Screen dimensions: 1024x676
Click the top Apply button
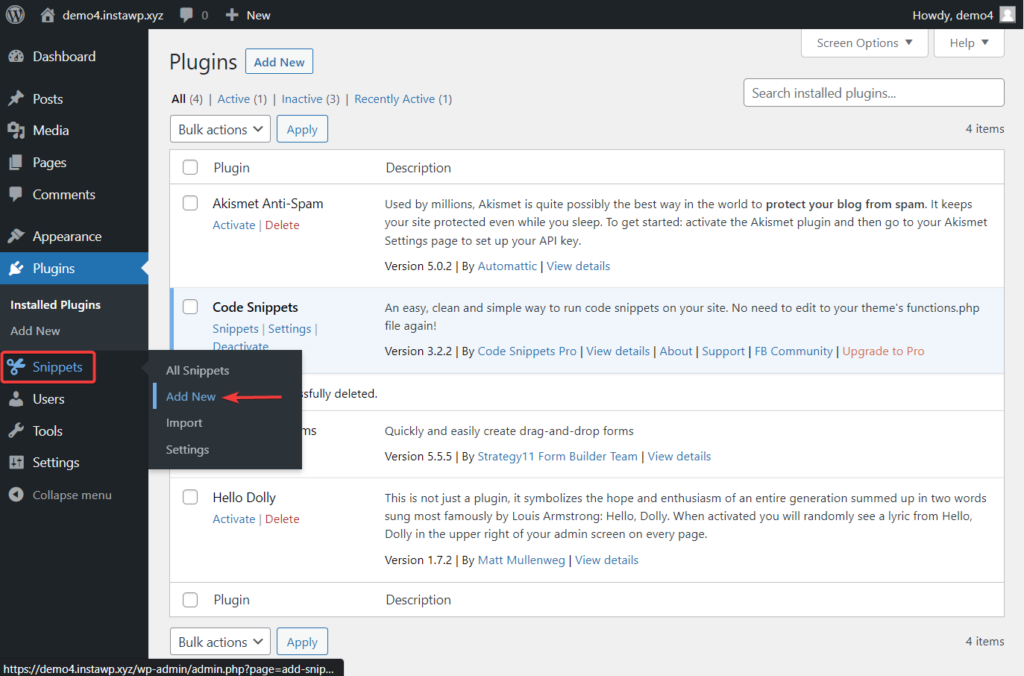click(302, 129)
